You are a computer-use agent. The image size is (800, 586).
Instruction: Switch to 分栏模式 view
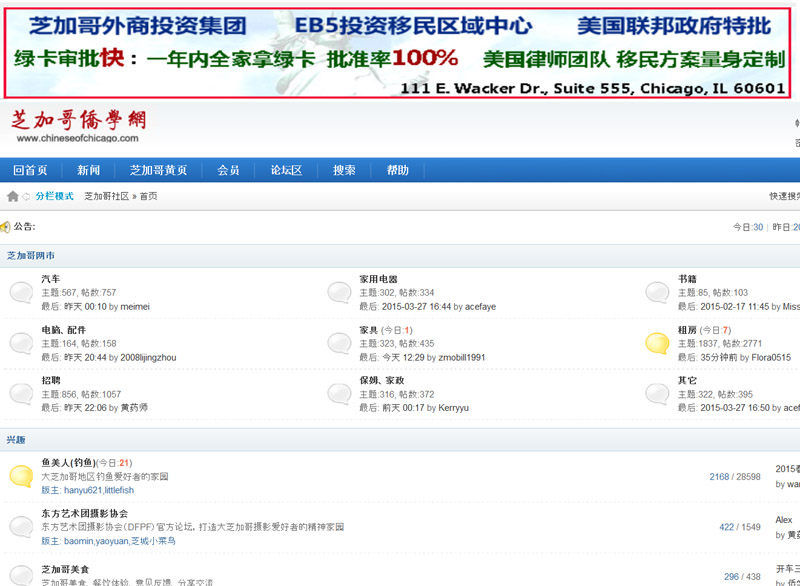click(55, 197)
